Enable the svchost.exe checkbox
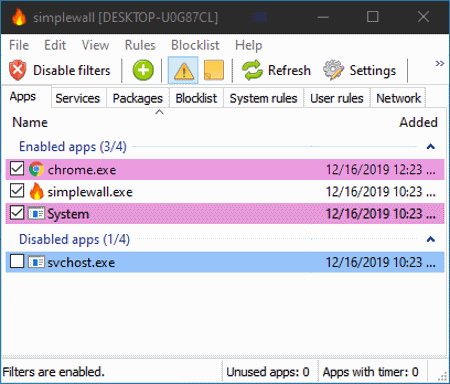The height and width of the screenshot is (384, 450). click(x=17, y=262)
